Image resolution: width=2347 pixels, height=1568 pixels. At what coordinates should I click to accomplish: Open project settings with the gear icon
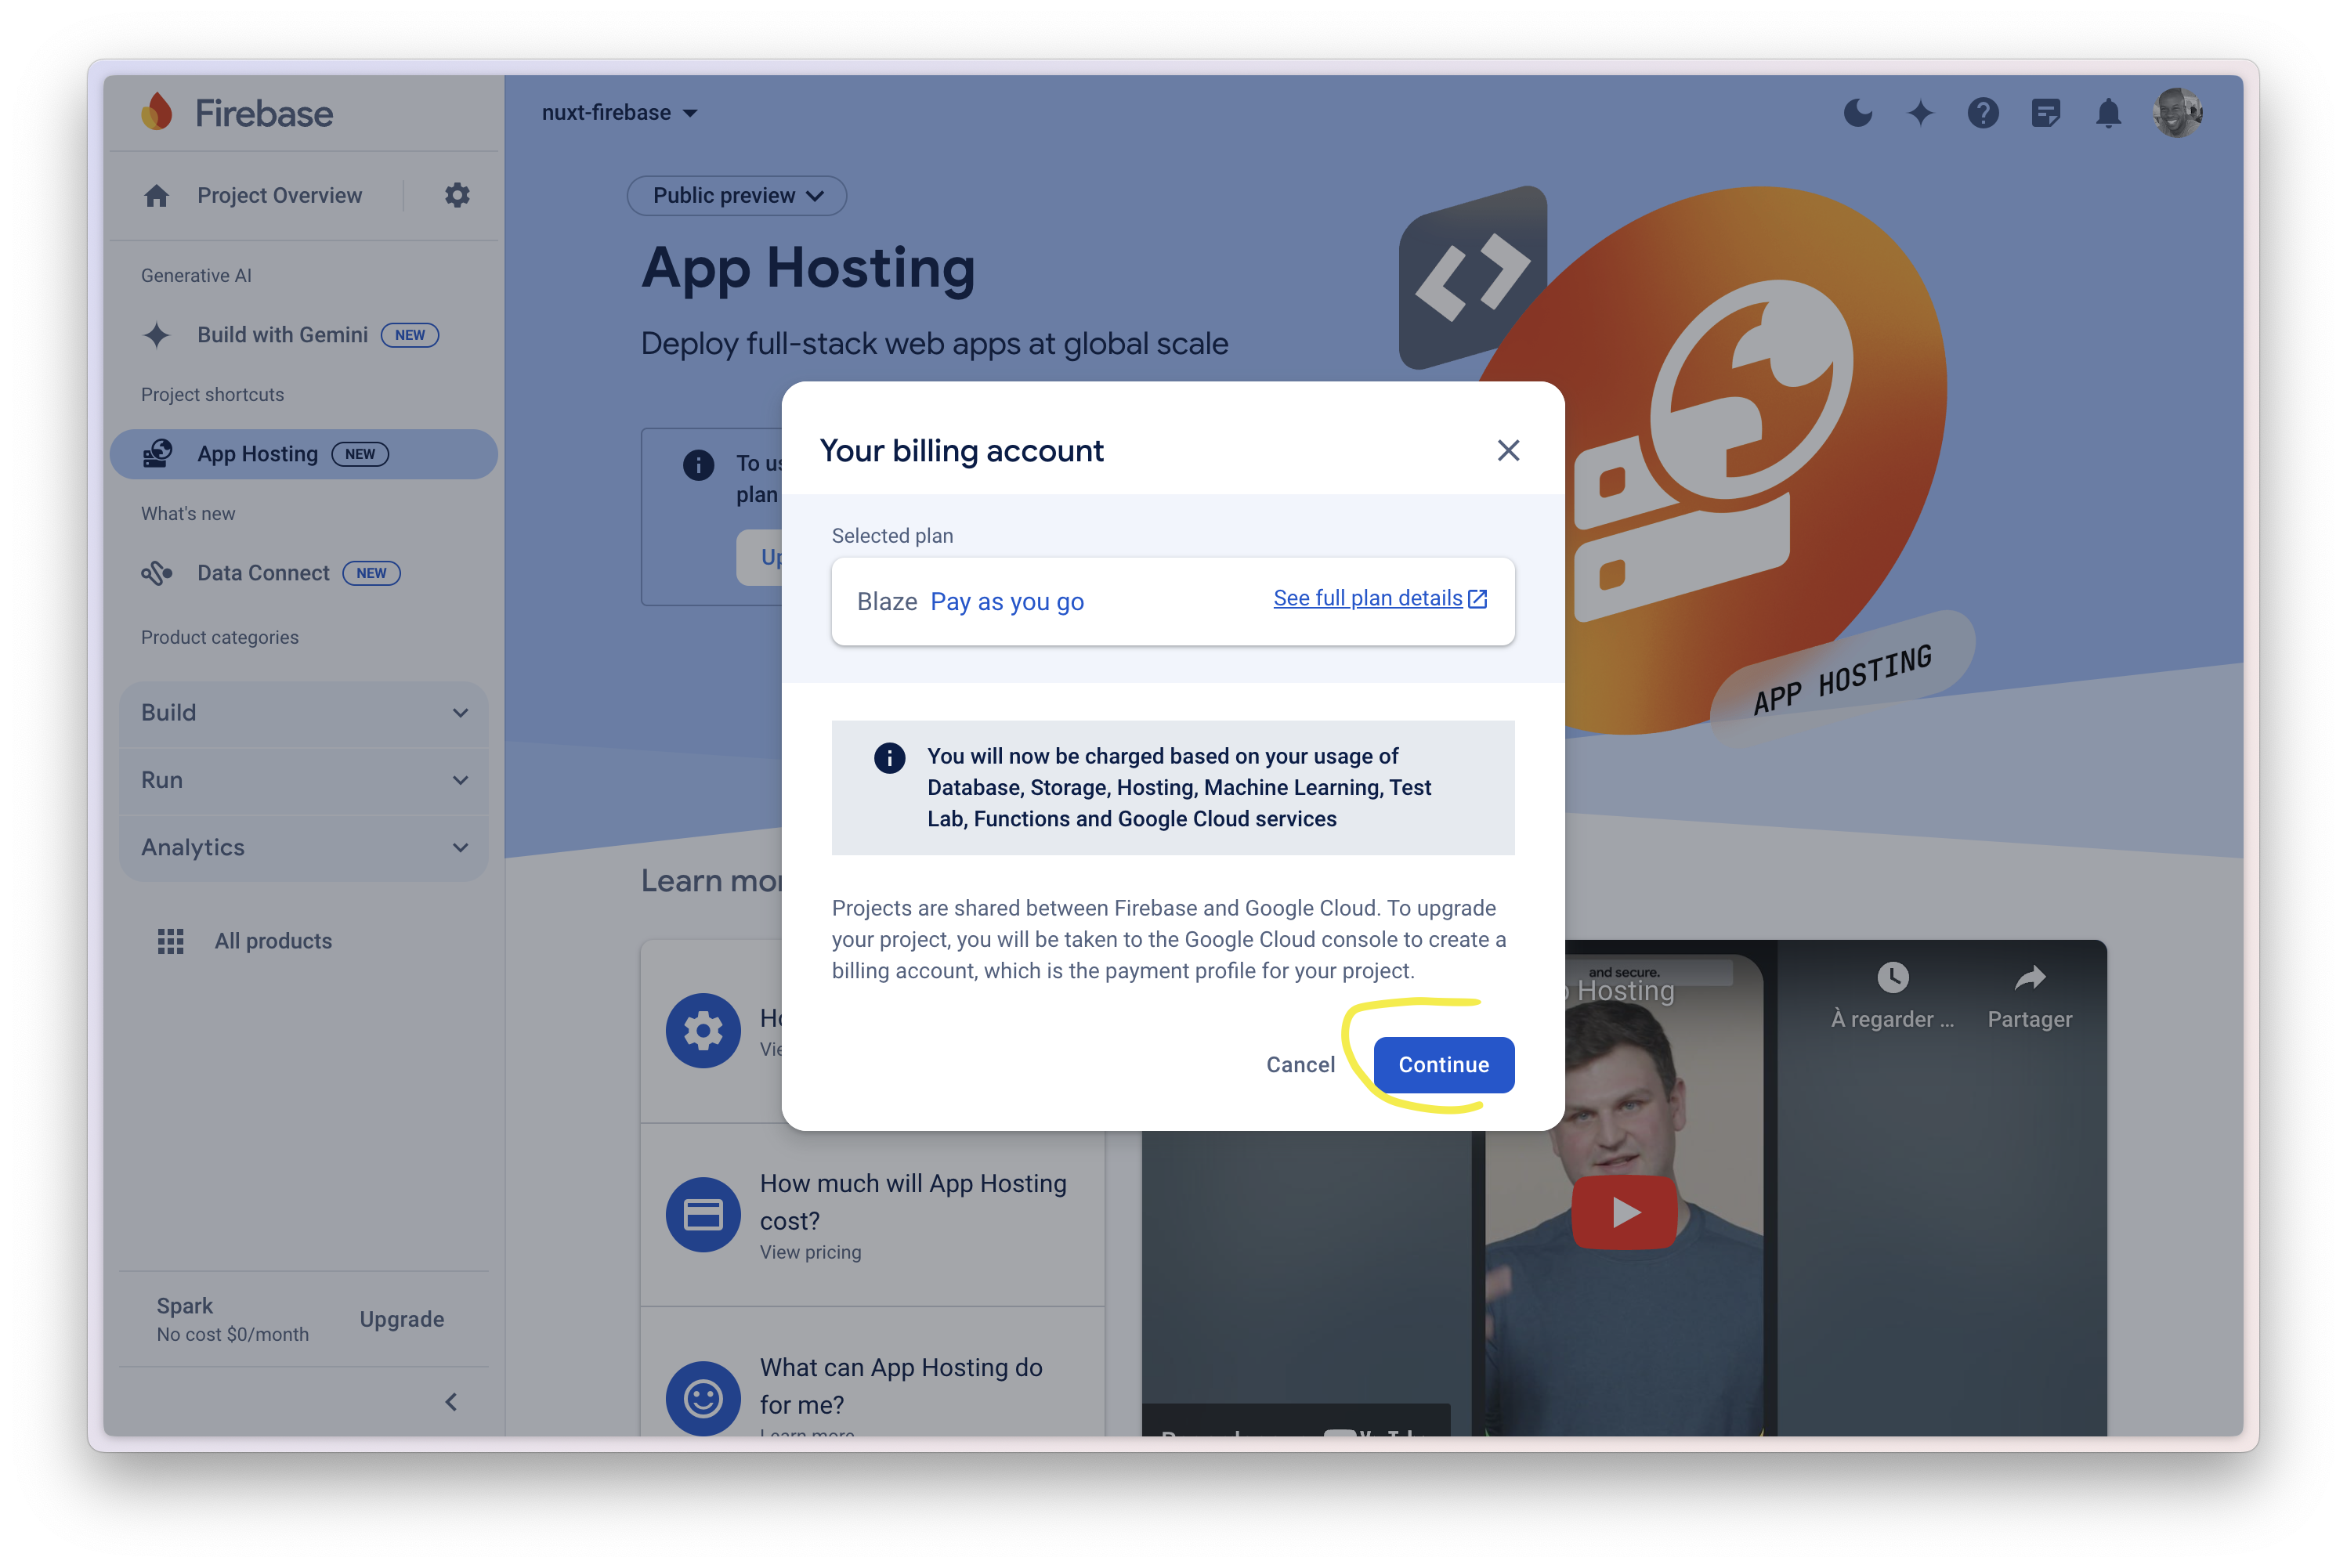coord(457,195)
